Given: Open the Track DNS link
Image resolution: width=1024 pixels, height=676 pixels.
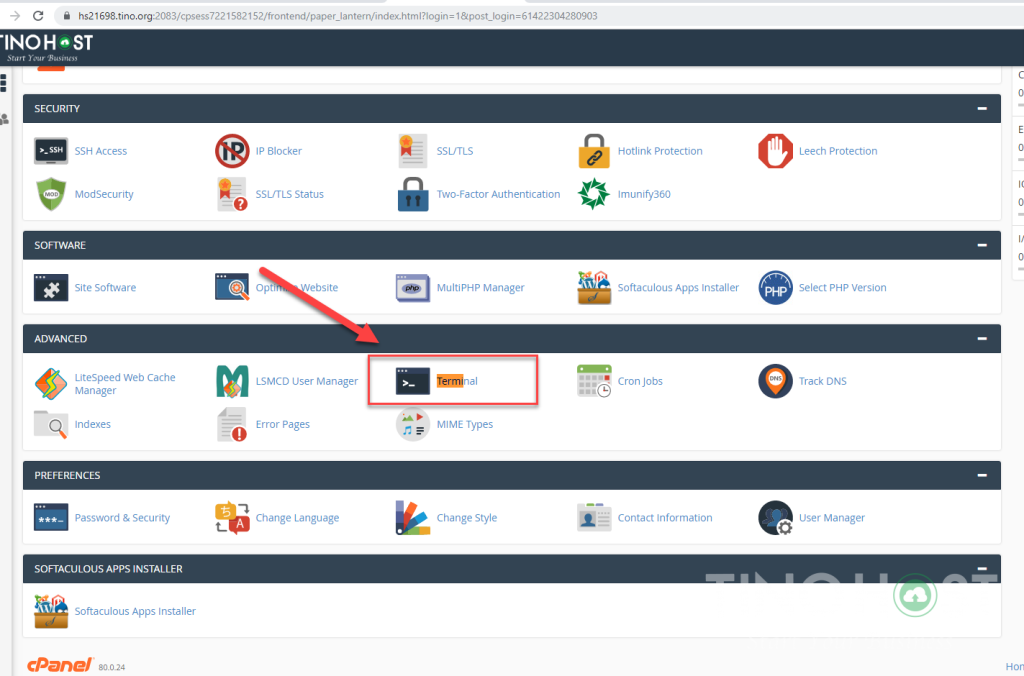Looking at the screenshot, I should [822, 381].
